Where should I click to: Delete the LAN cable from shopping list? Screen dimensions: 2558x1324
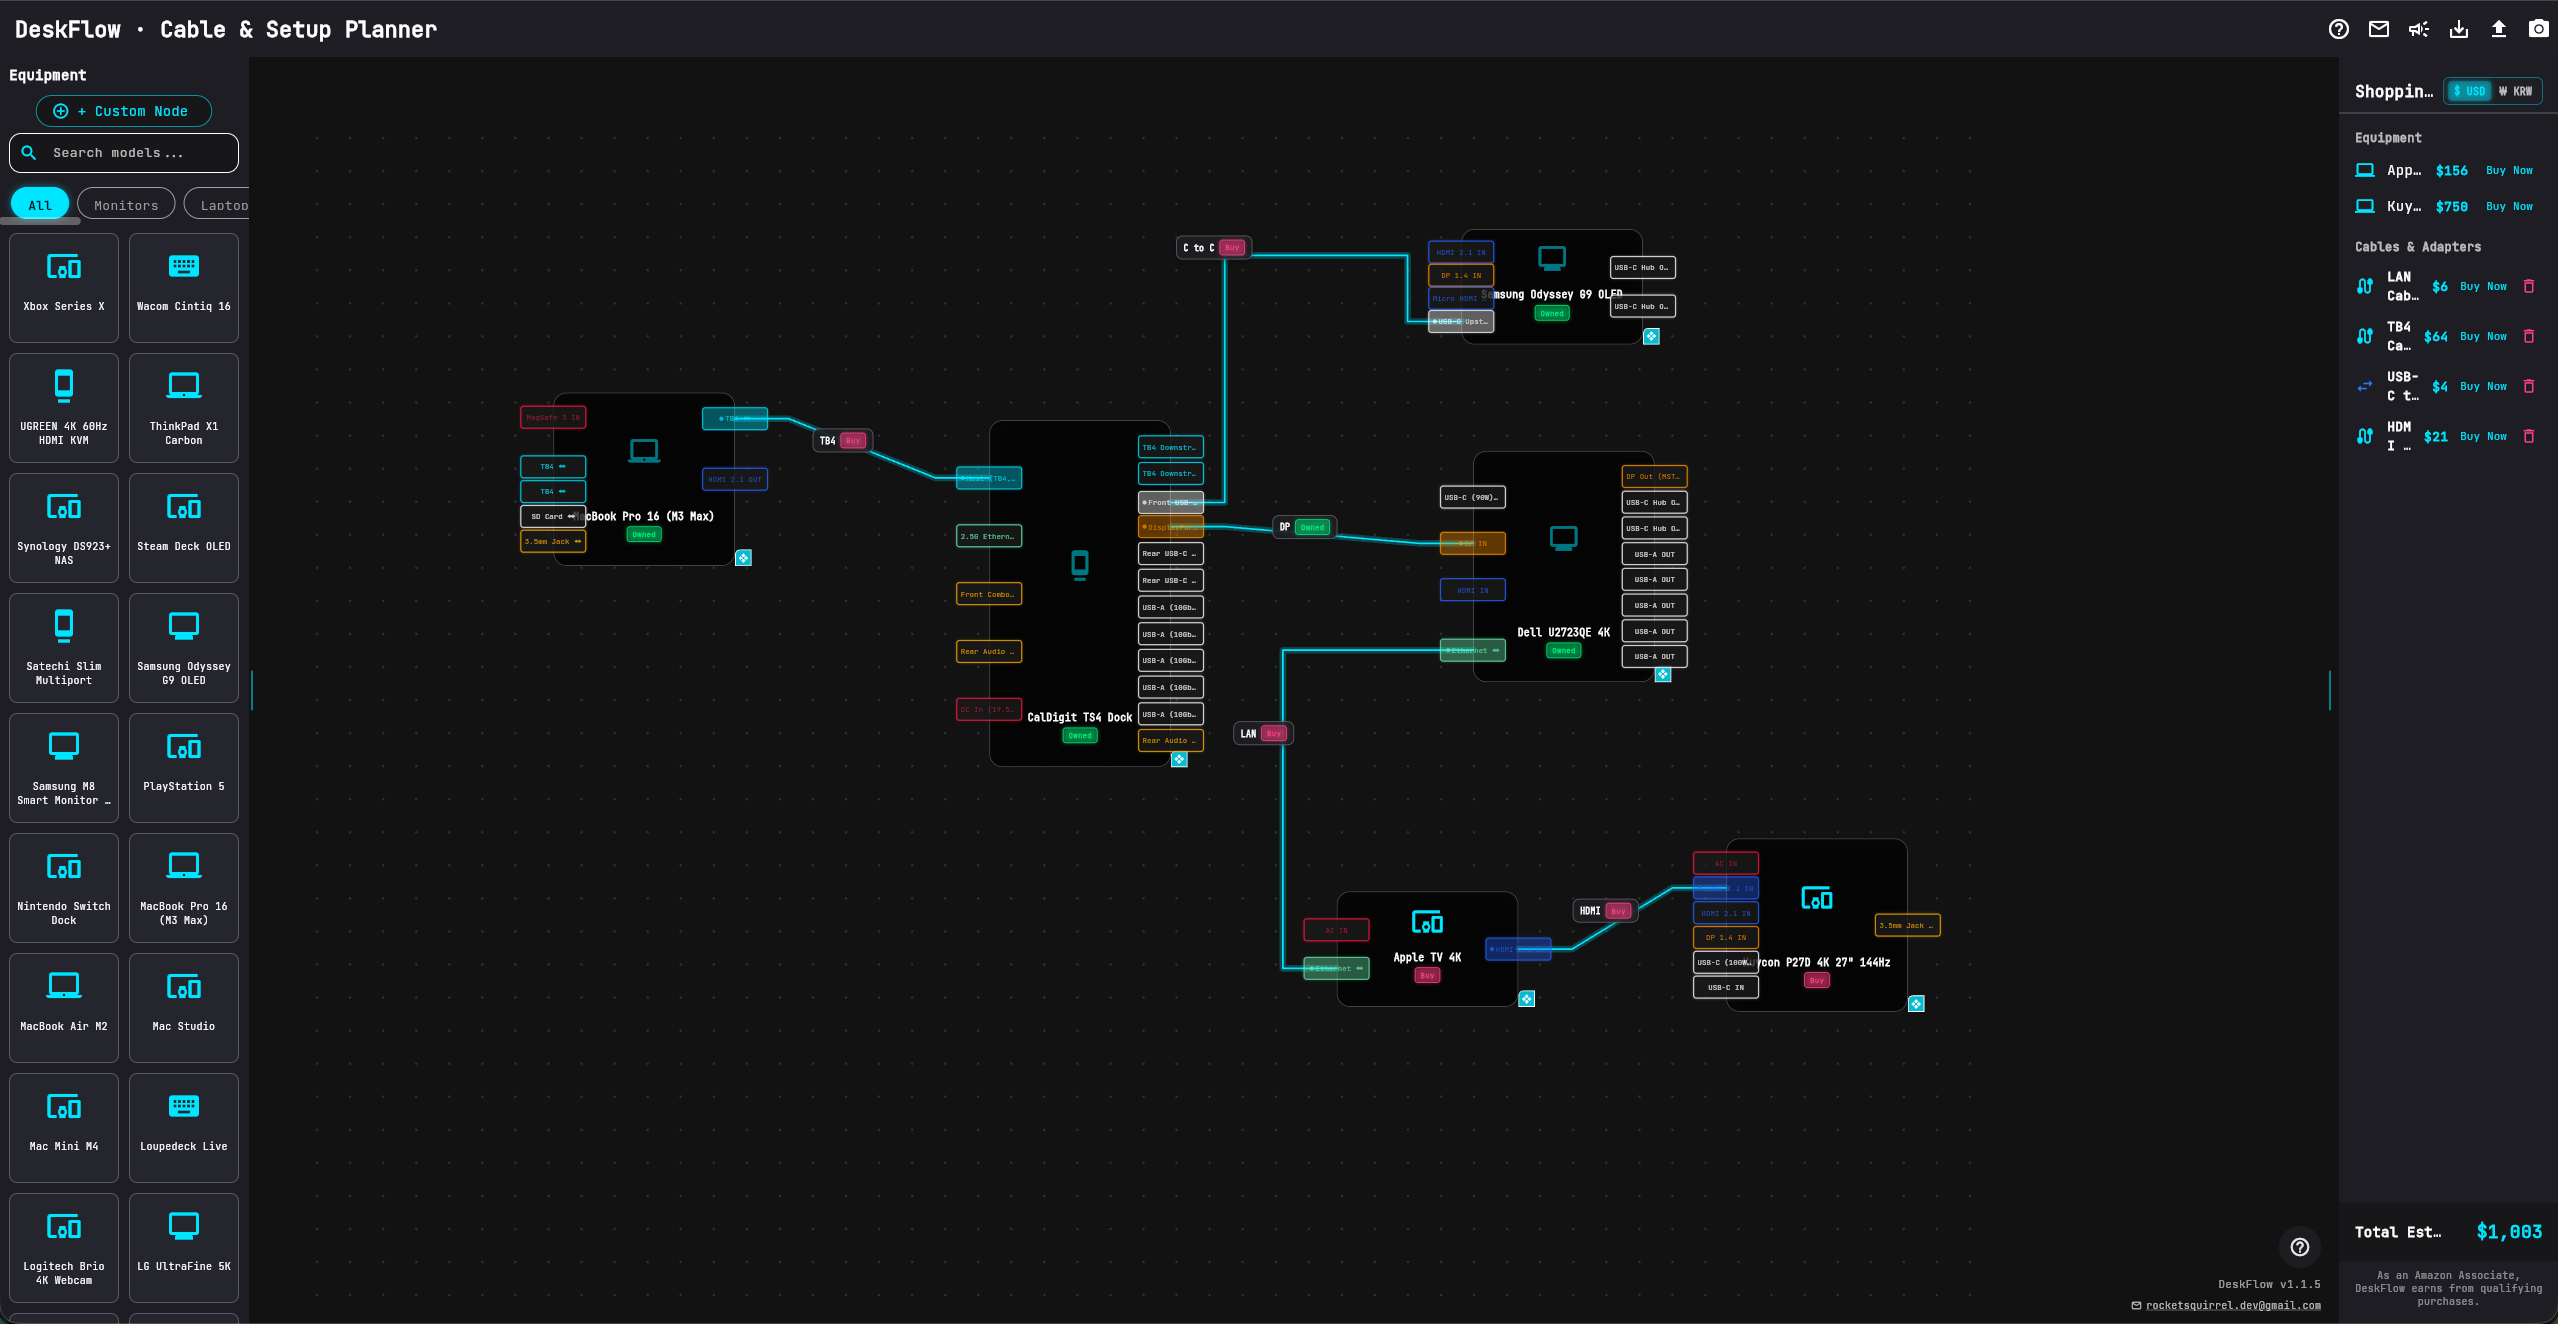click(x=2529, y=286)
